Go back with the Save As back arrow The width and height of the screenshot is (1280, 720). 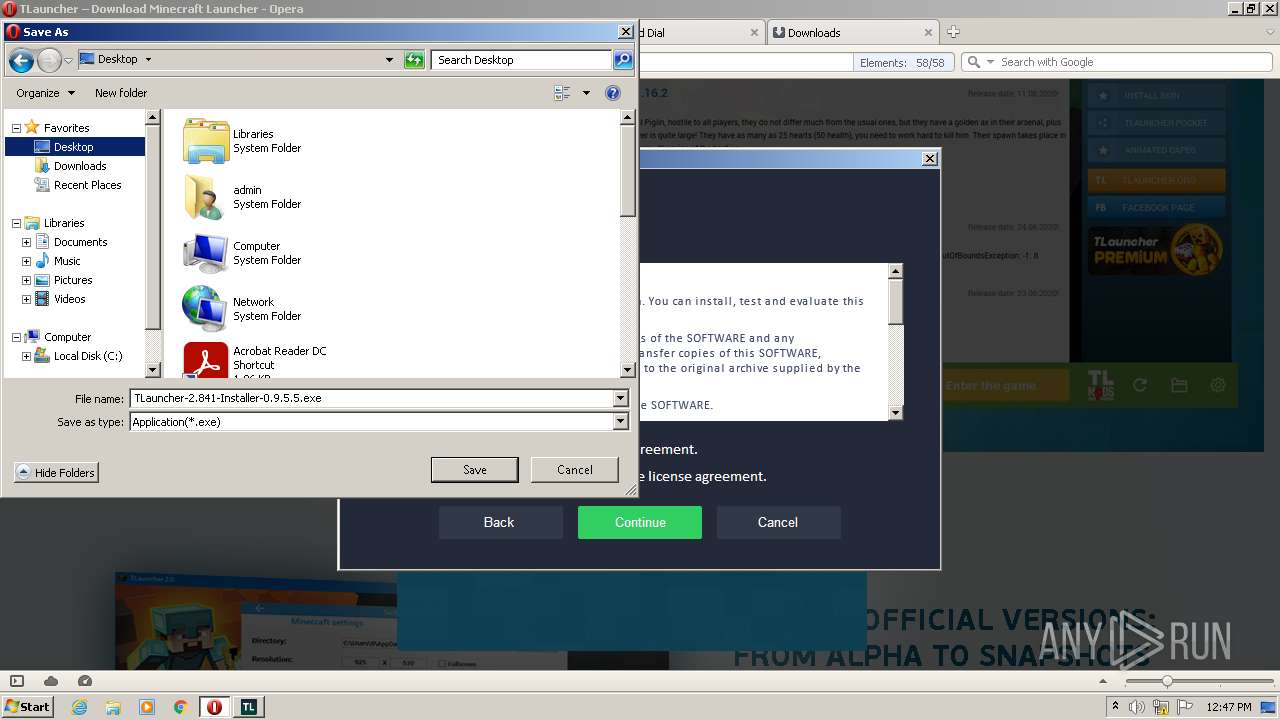point(21,60)
